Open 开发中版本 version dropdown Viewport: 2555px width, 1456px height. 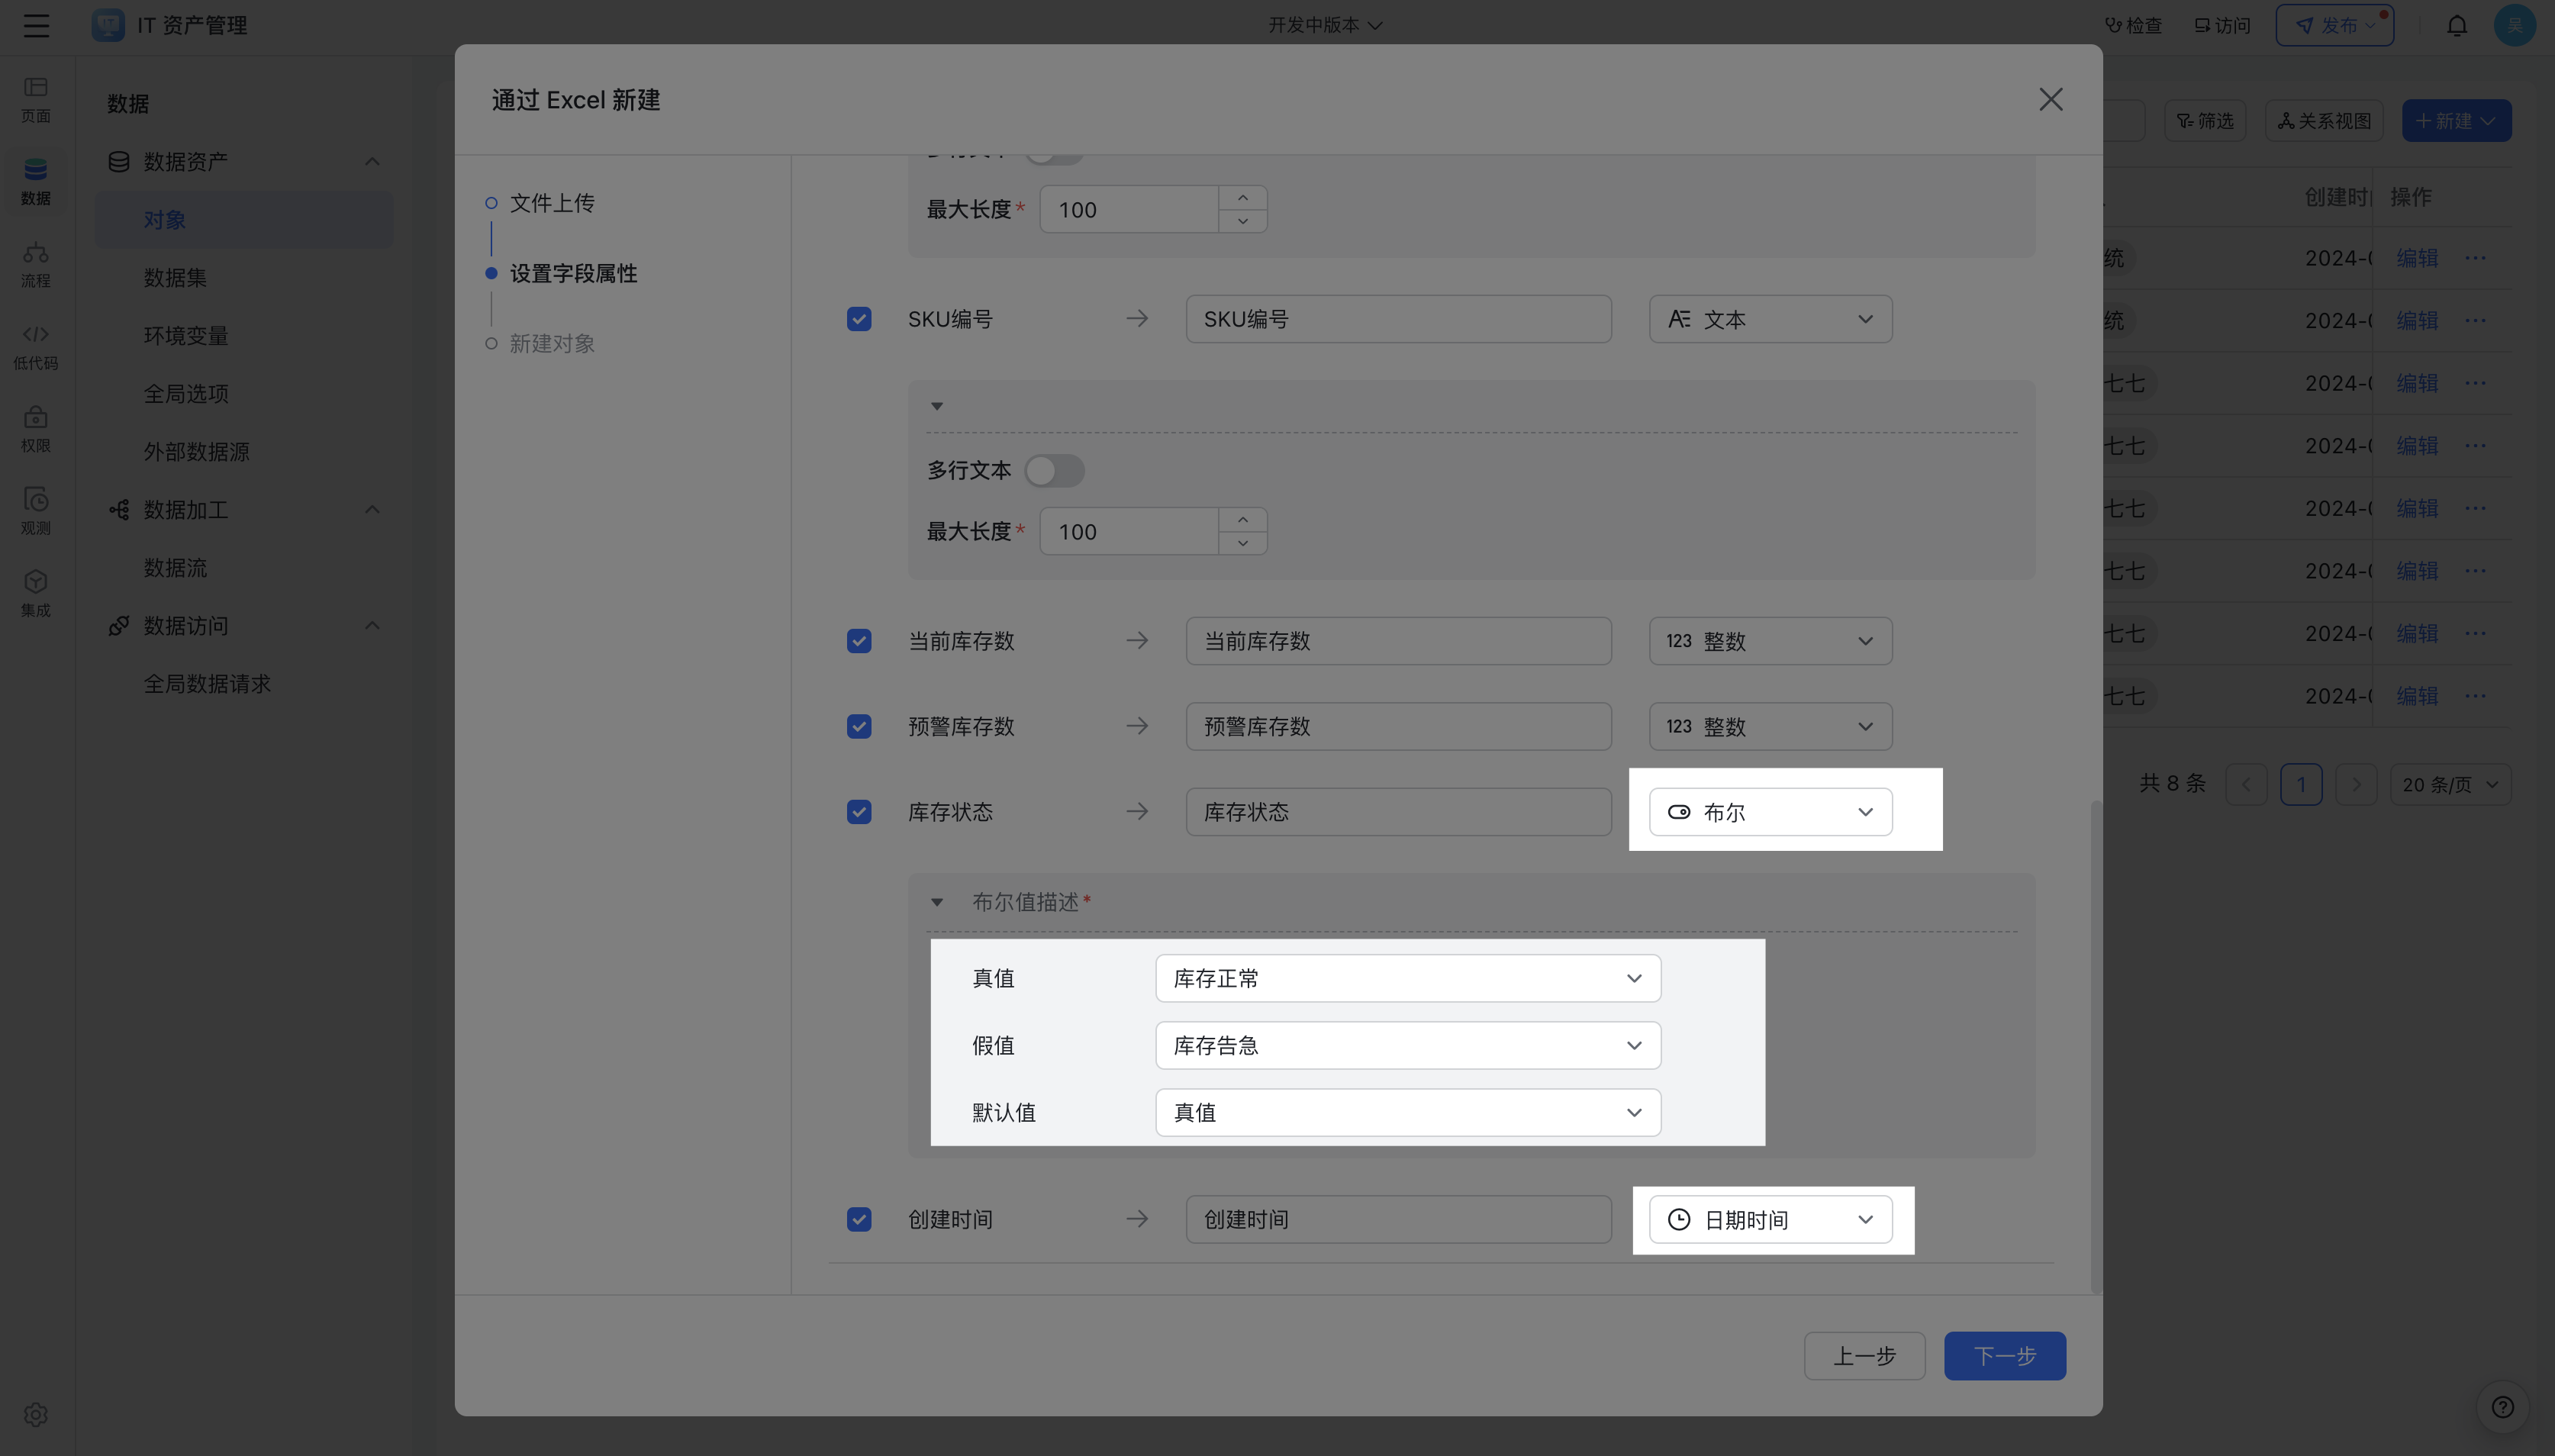[x=1325, y=25]
